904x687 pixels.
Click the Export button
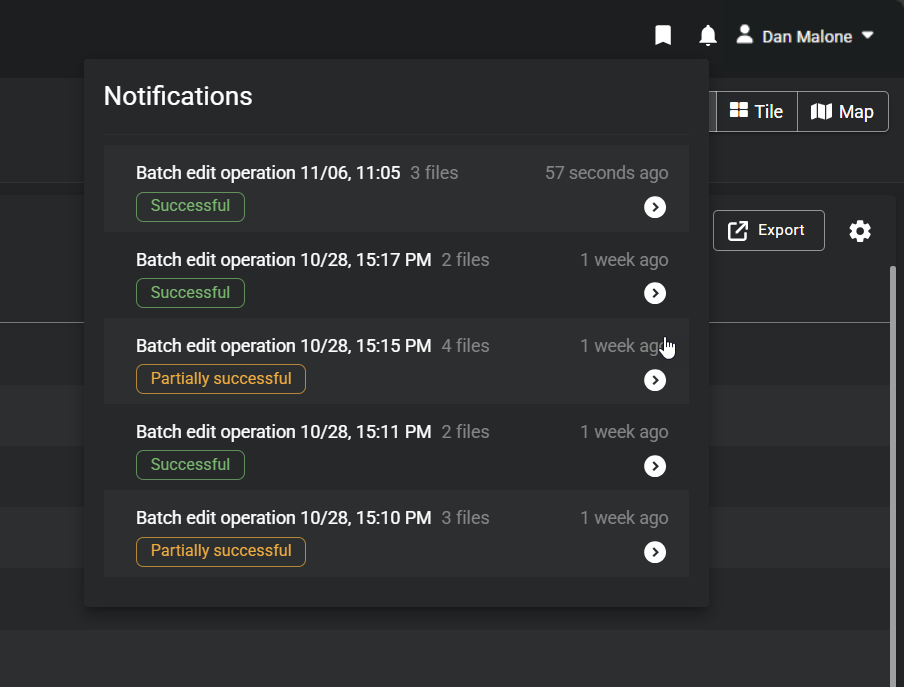tap(768, 230)
